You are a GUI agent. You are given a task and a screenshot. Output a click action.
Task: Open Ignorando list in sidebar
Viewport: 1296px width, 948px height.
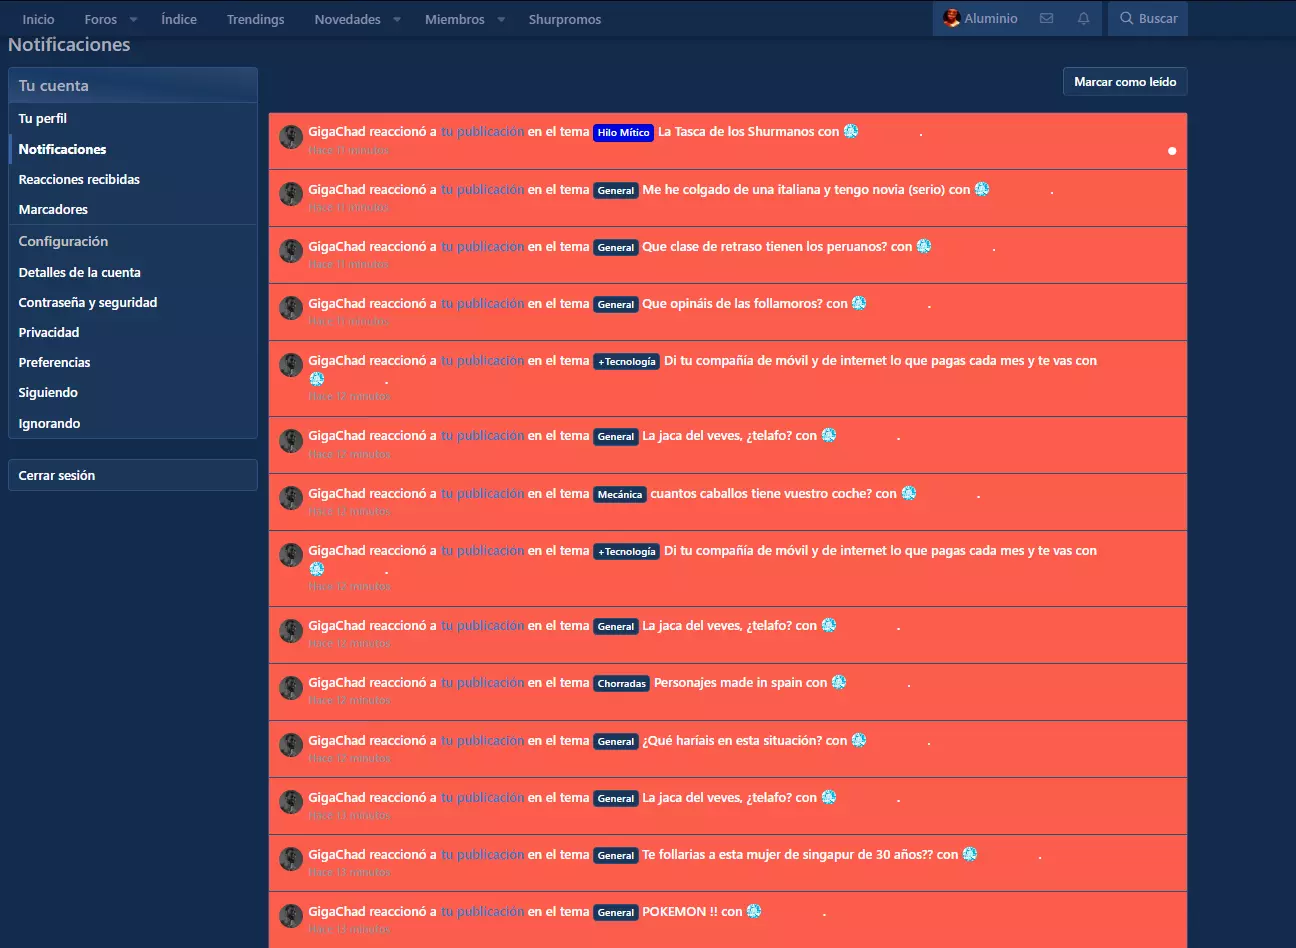point(133,423)
